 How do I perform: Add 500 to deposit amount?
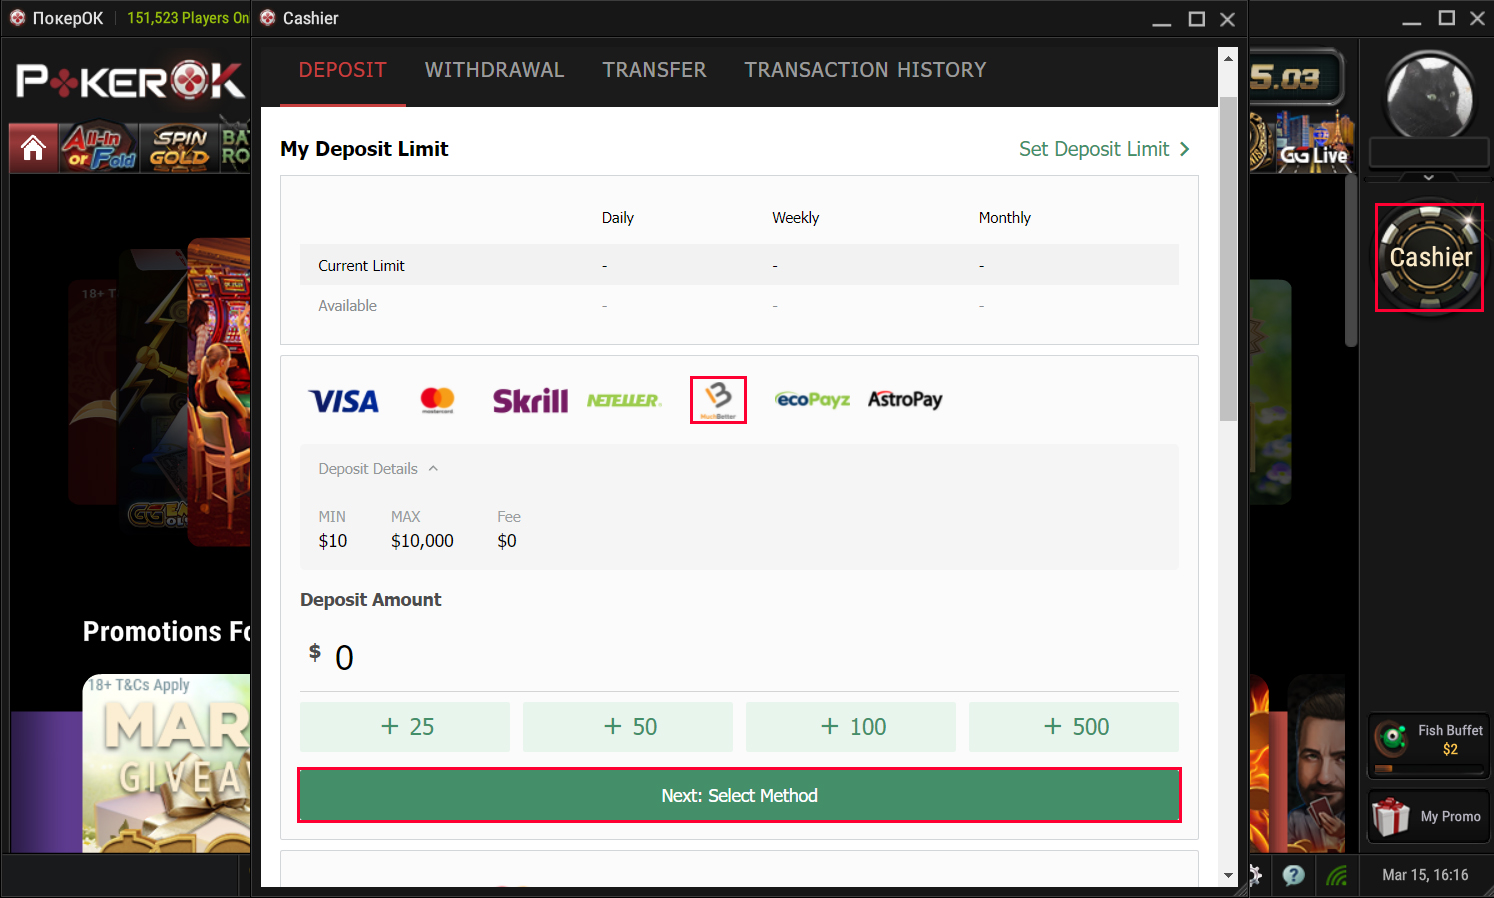(1074, 727)
